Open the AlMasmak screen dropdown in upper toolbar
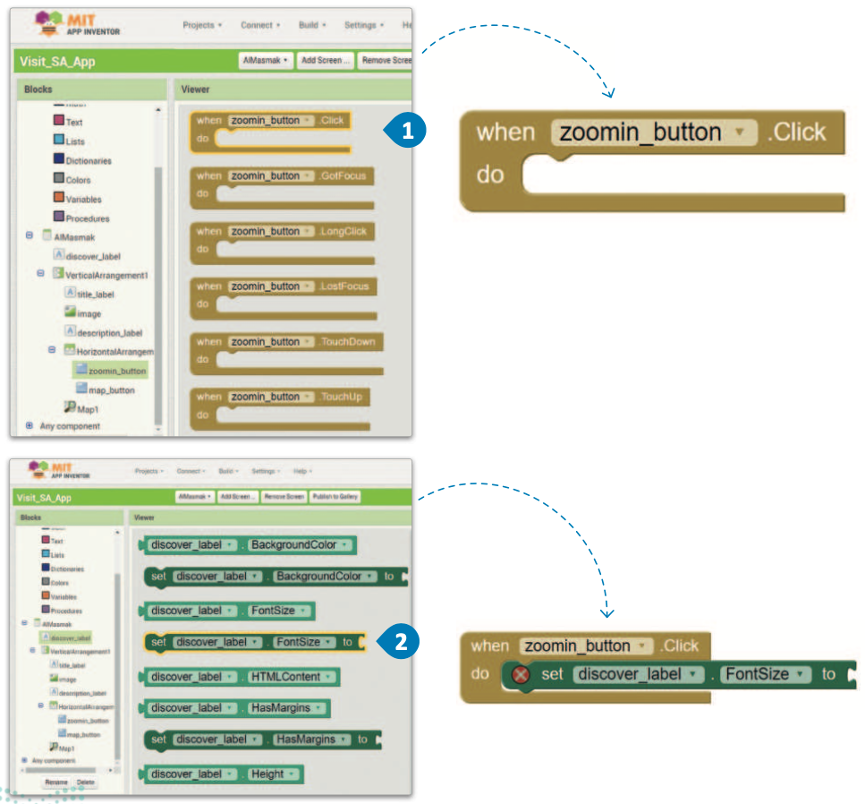Viewport: 866px width, 804px height. coord(266,61)
